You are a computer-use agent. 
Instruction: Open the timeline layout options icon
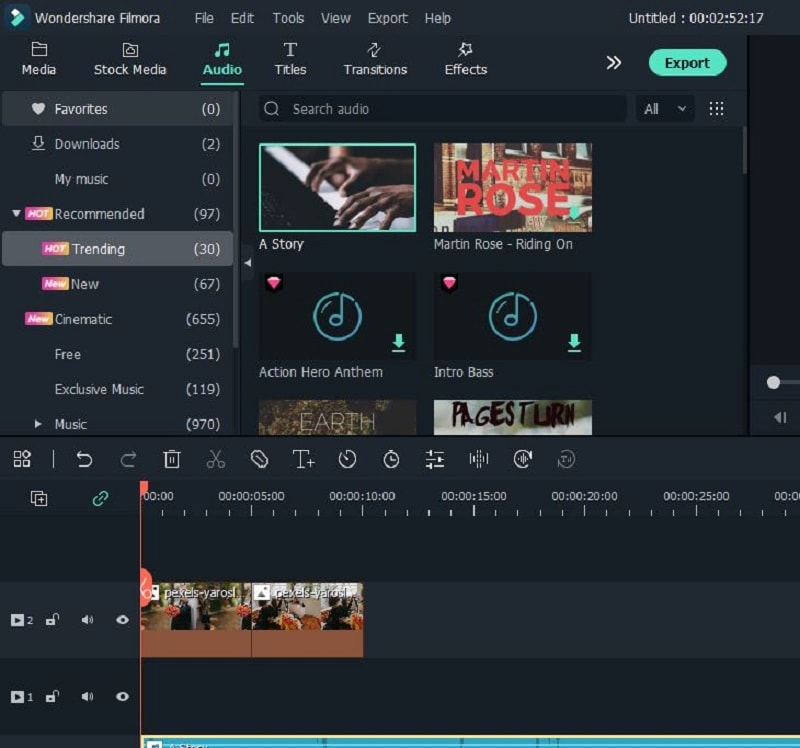pyautogui.click(x=22, y=459)
